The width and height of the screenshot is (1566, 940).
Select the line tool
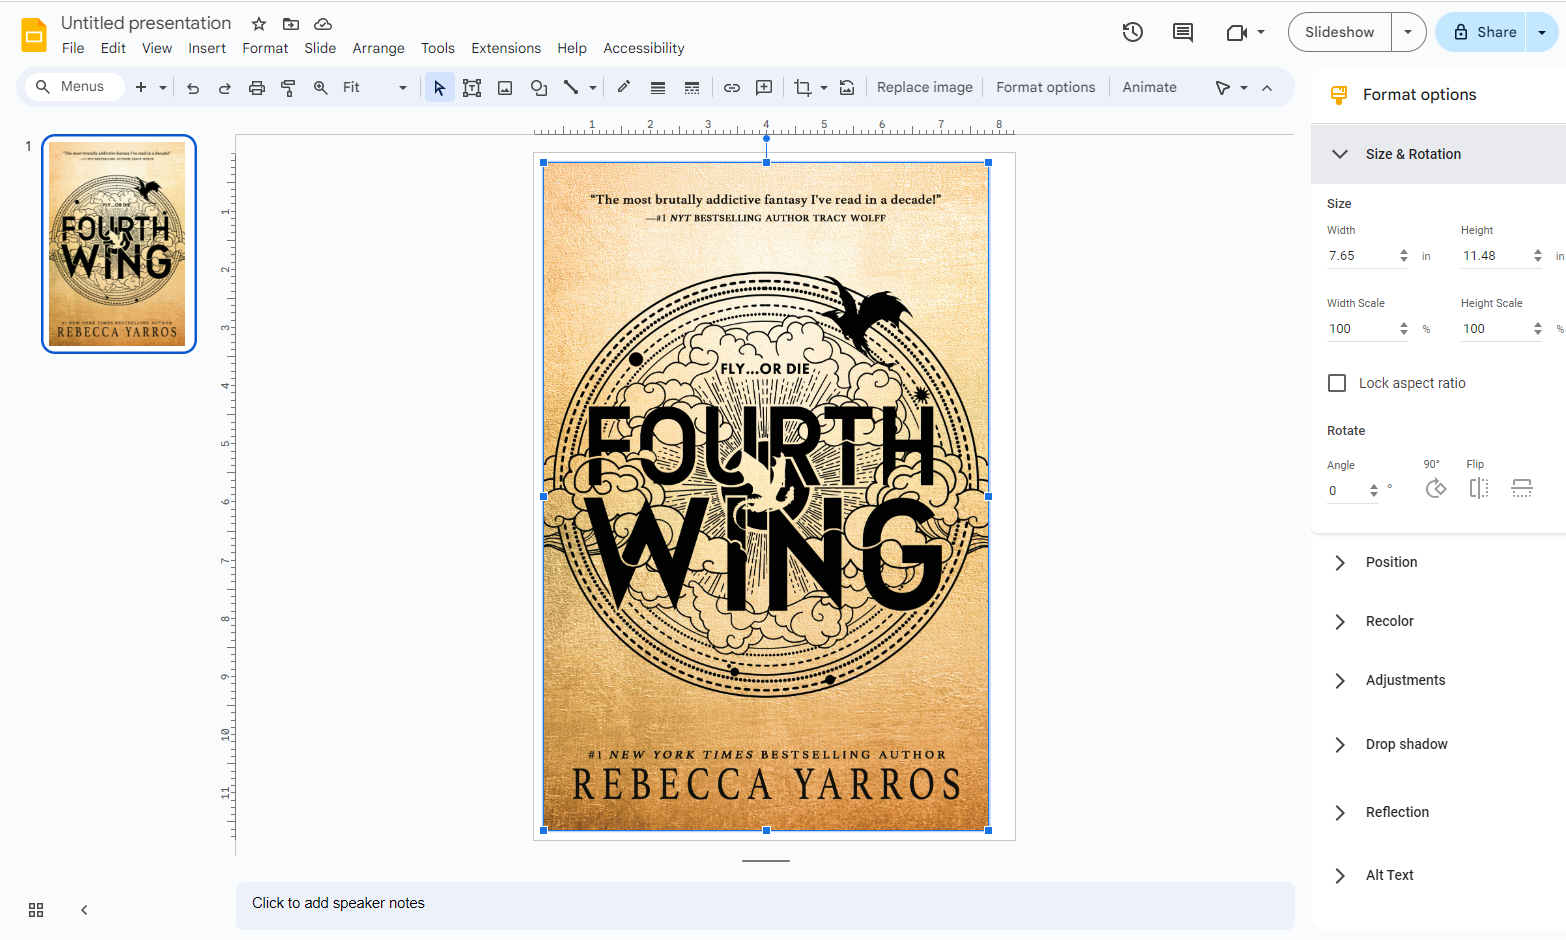click(571, 88)
